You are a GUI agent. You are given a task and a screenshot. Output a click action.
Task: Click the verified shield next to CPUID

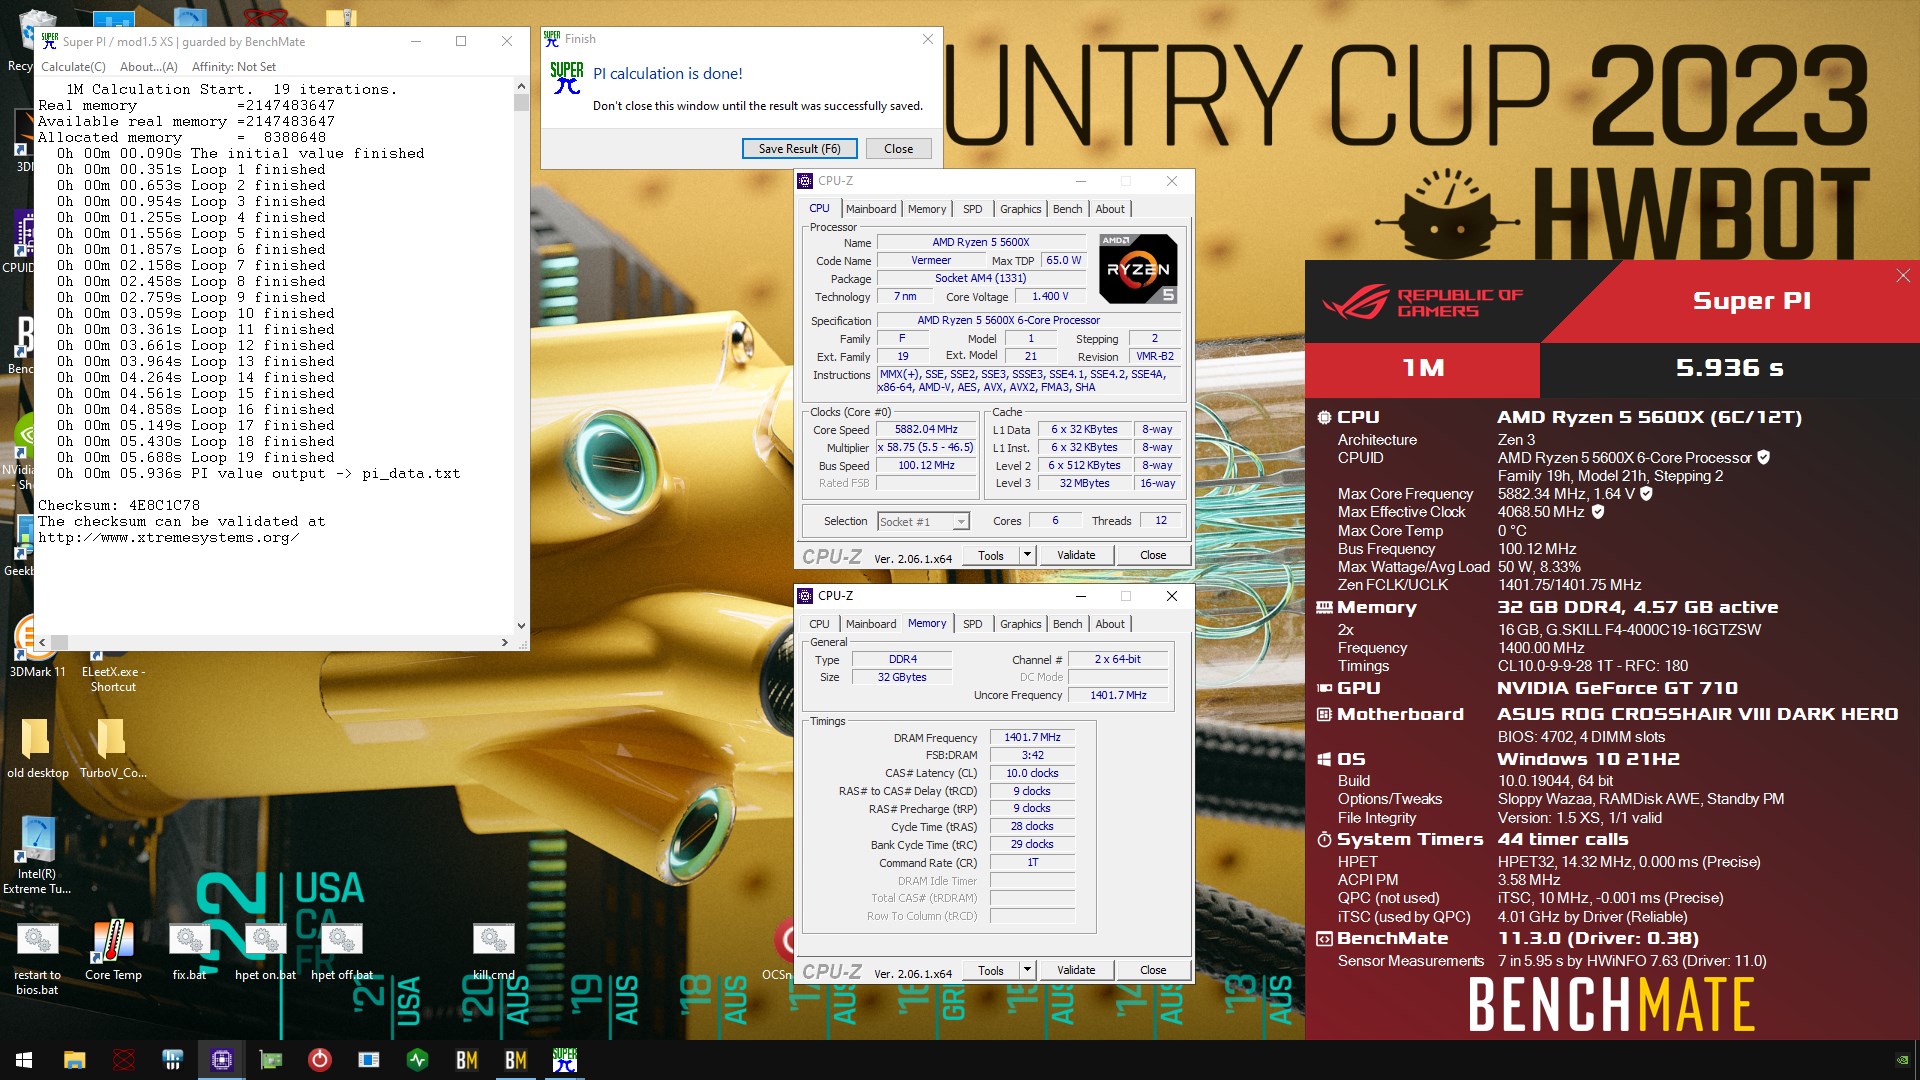[x=1764, y=457]
